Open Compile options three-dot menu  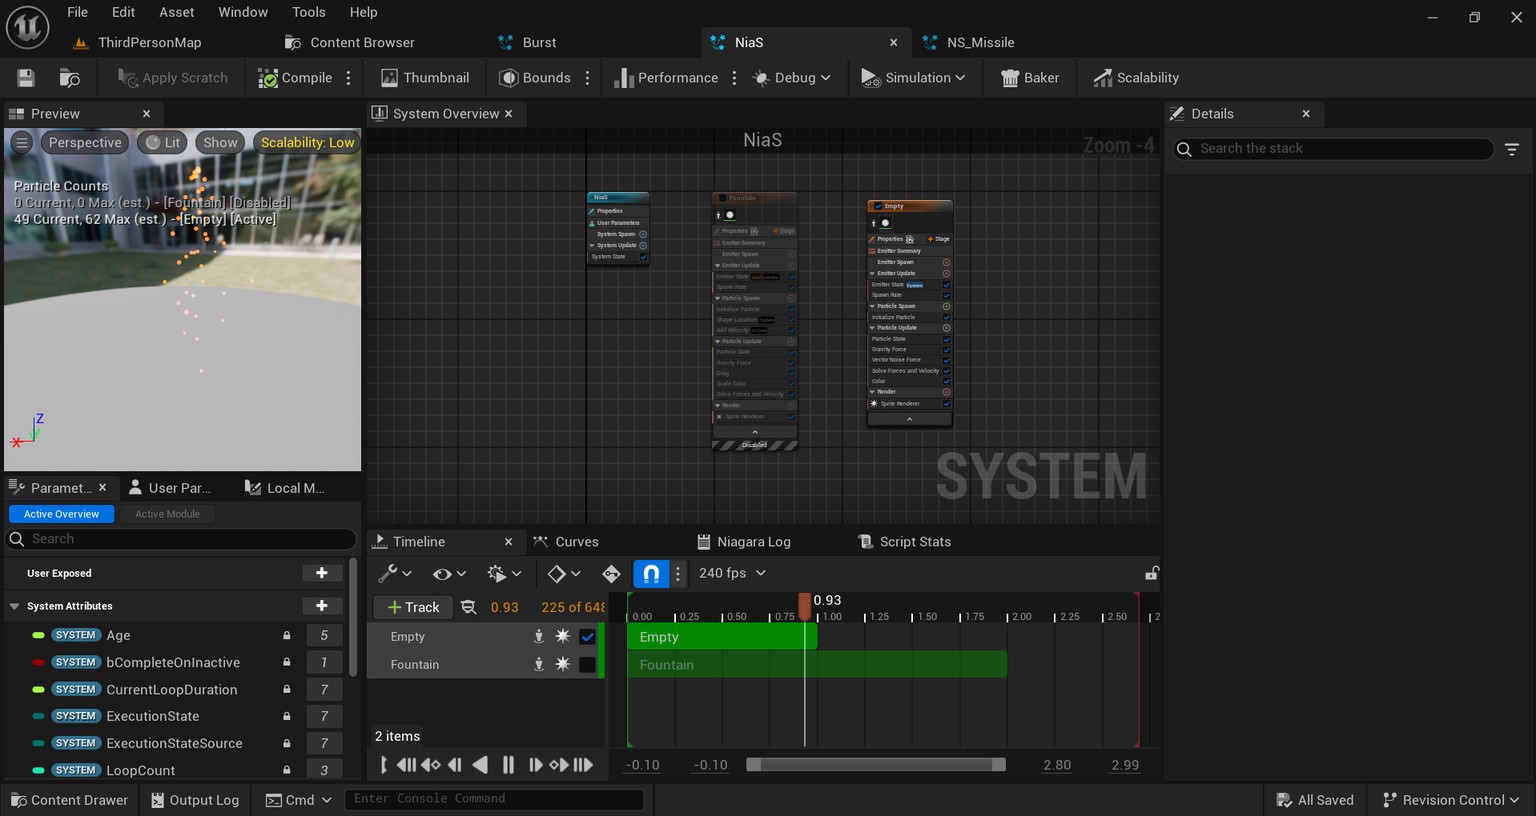click(x=349, y=78)
